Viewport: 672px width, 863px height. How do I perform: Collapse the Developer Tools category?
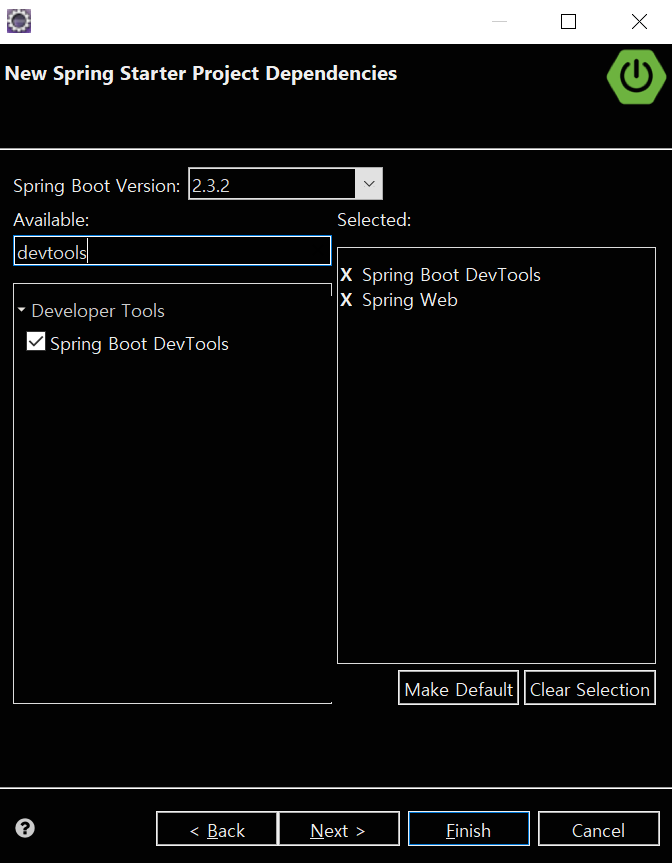[21, 310]
